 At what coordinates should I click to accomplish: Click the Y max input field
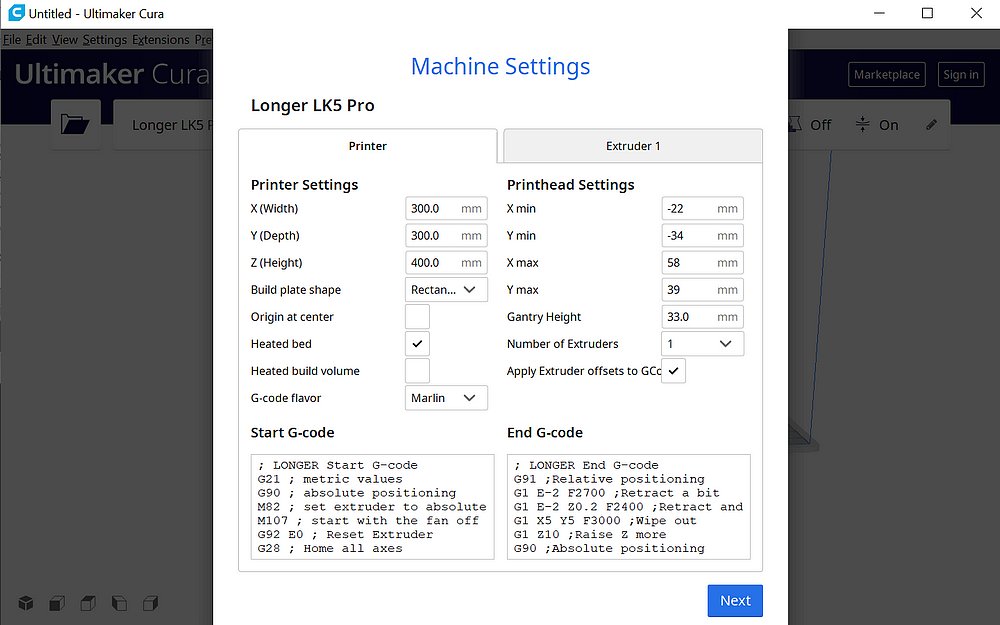(x=702, y=290)
